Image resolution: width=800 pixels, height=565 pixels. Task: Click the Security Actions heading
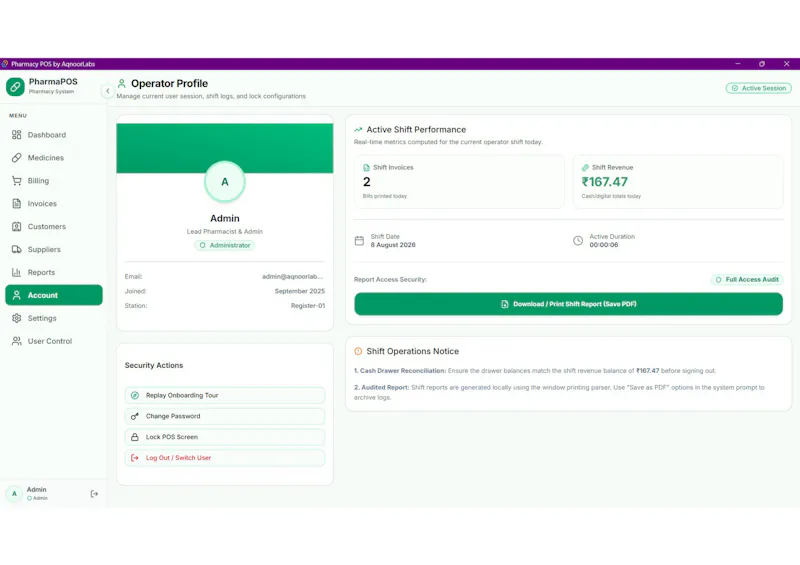click(x=154, y=365)
